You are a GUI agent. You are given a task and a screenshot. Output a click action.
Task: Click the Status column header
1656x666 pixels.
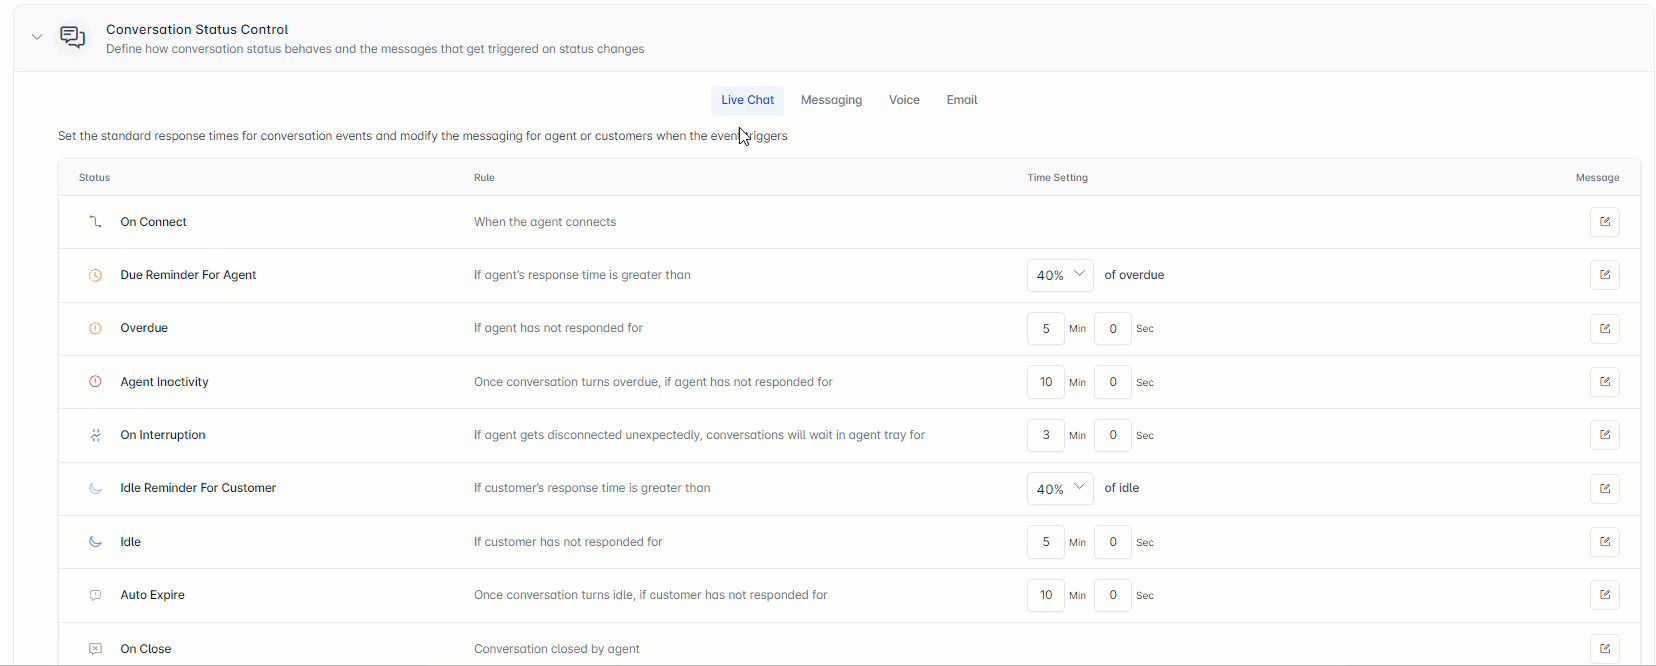(94, 178)
